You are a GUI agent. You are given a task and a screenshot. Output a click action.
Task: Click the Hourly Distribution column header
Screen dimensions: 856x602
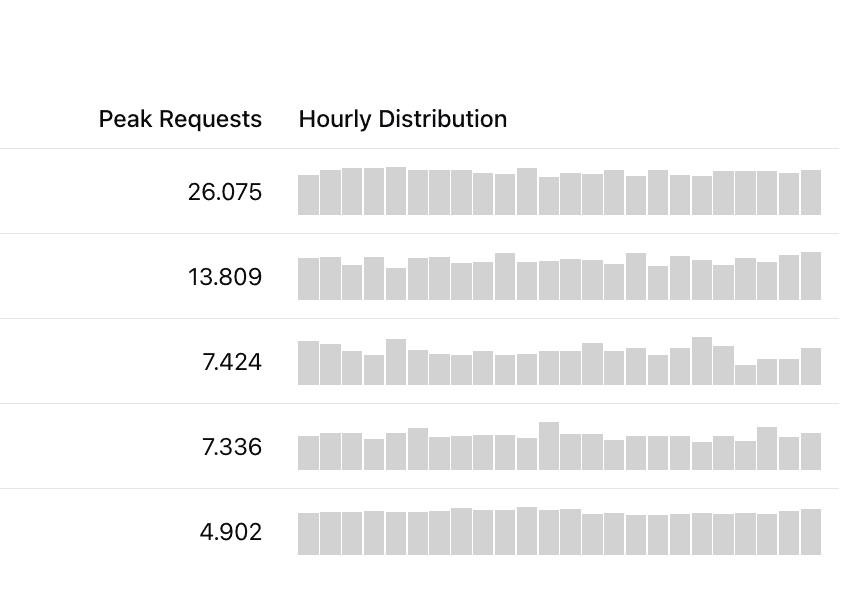click(x=403, y=119)
